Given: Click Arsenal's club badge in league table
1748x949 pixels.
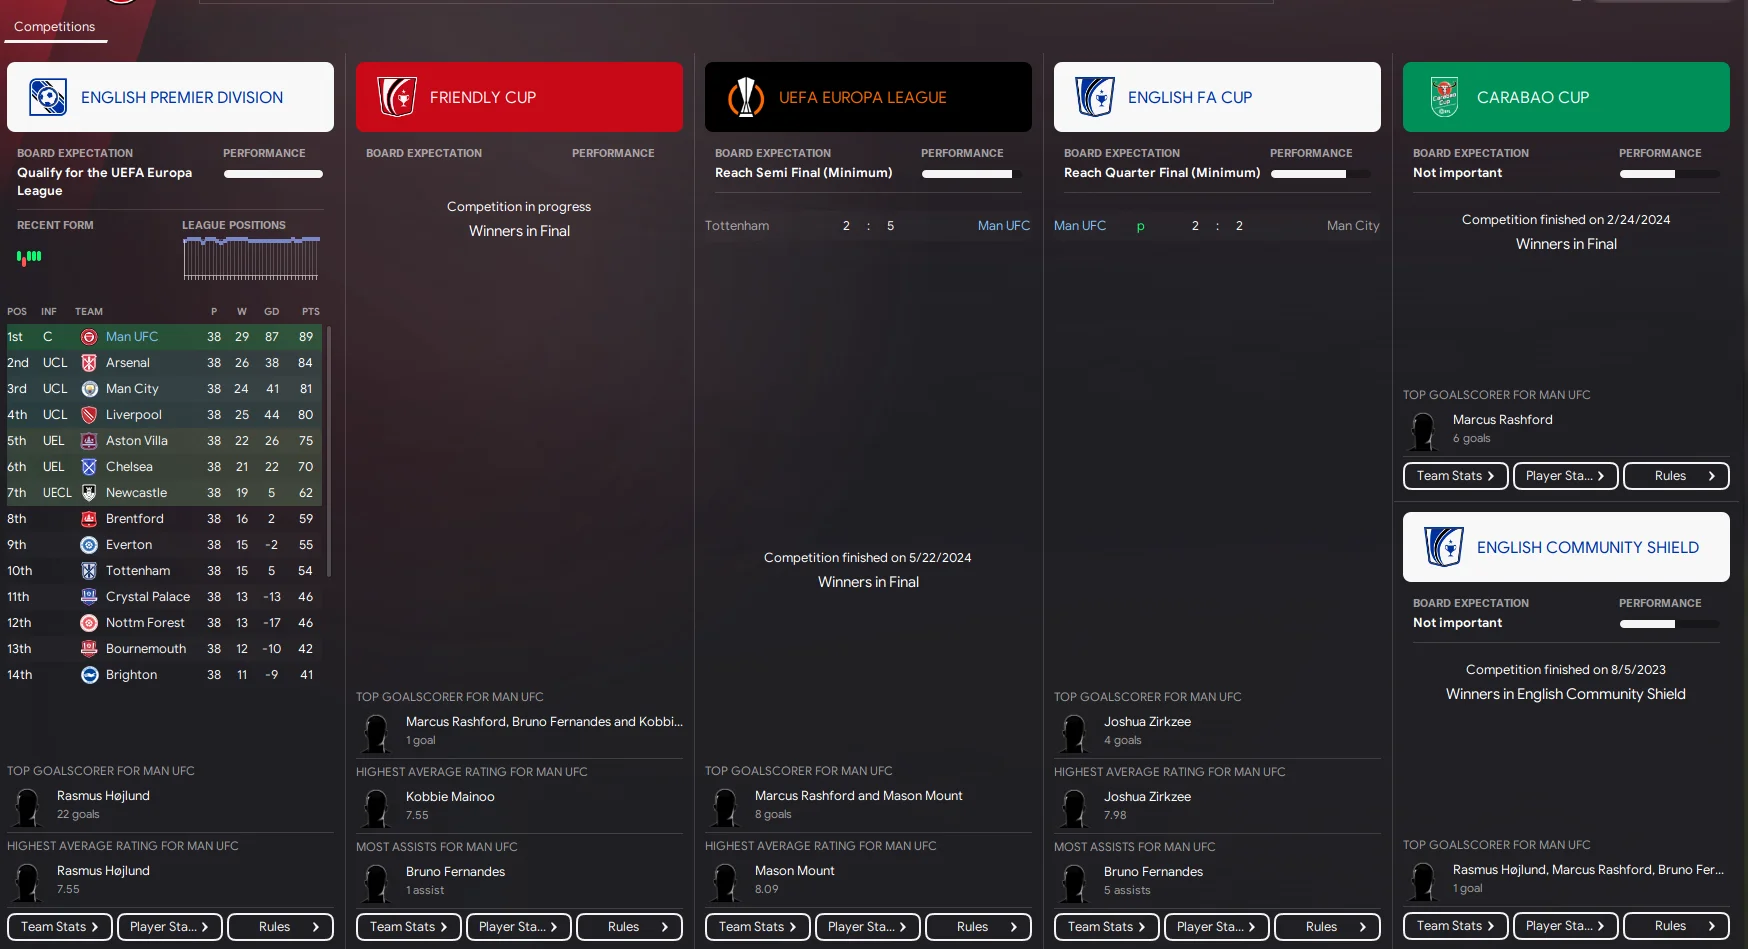Looking at the screenshot, I should click(89, 363).
